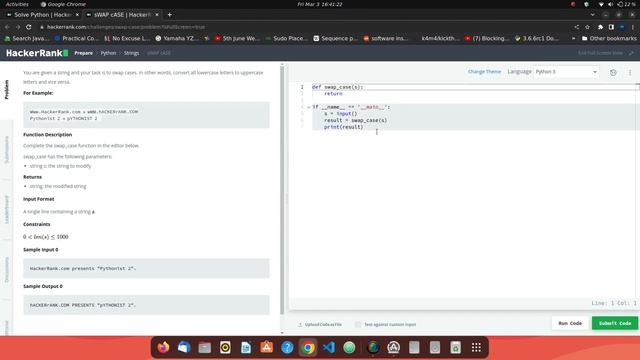Open the green round app in dock
640x360 pixels.
tap(349, 347)
